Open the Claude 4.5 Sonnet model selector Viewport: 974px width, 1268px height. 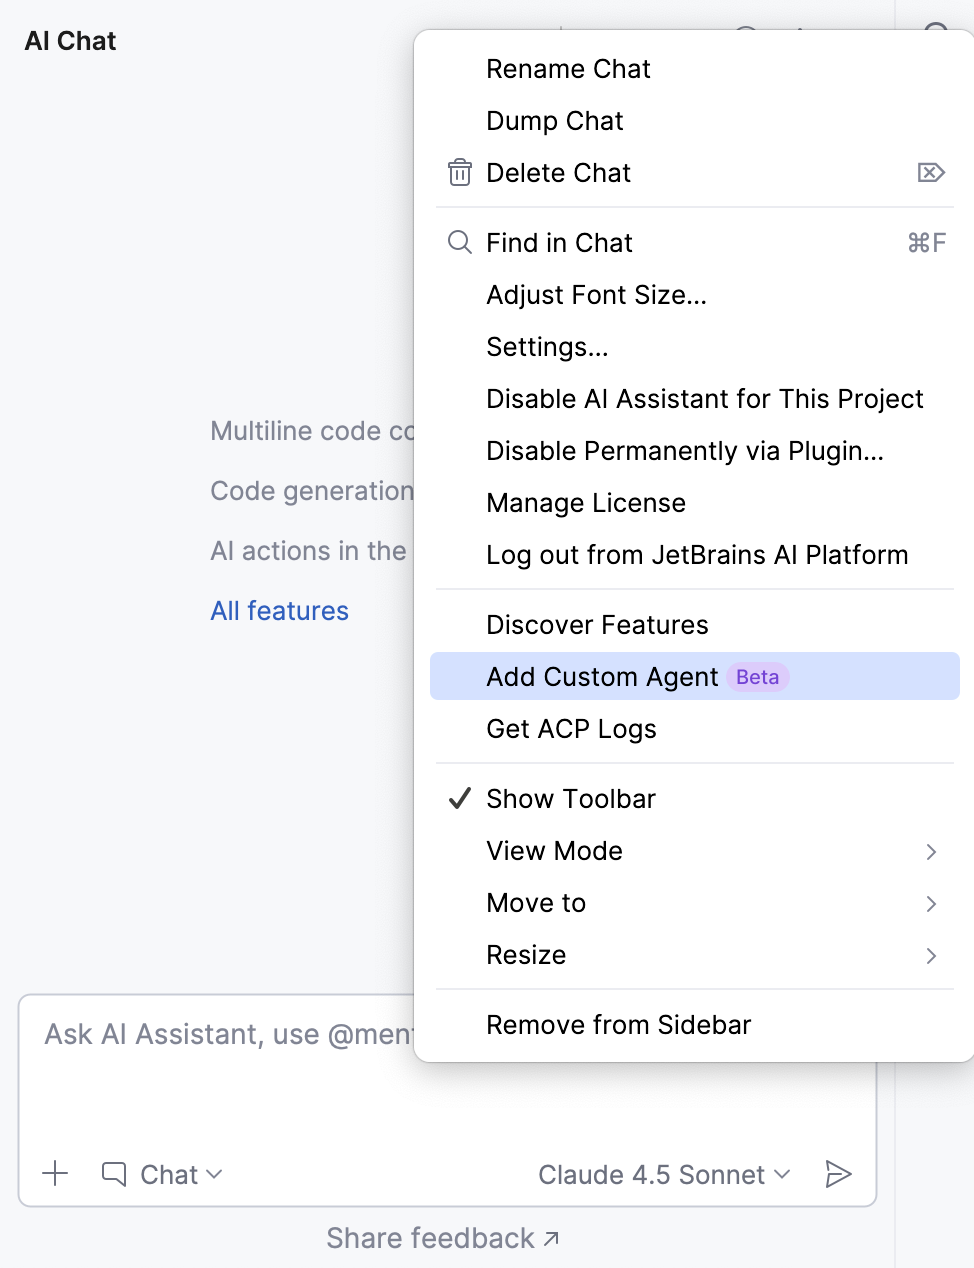[x=664, y=1174]
